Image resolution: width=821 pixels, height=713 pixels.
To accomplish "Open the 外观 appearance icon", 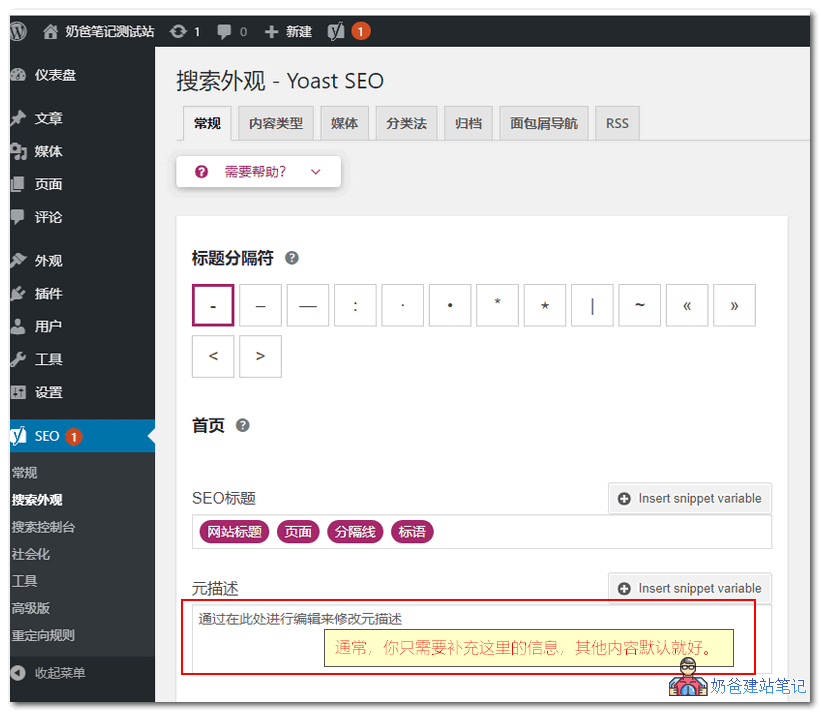I will tap(17, 260).
